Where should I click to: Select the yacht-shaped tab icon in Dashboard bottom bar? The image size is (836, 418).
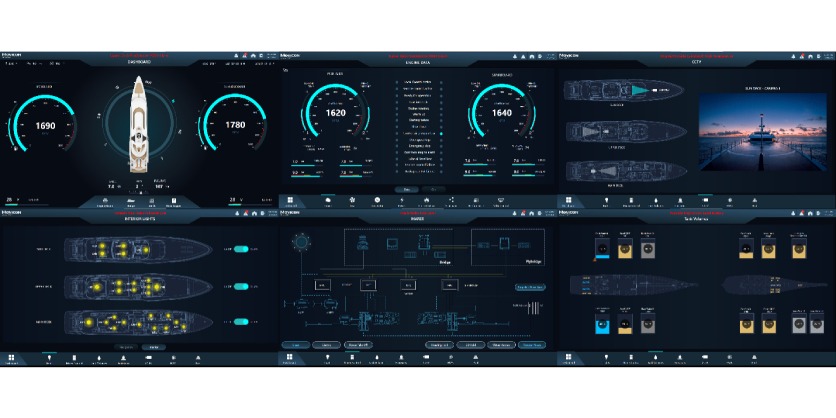click(131, 202)
